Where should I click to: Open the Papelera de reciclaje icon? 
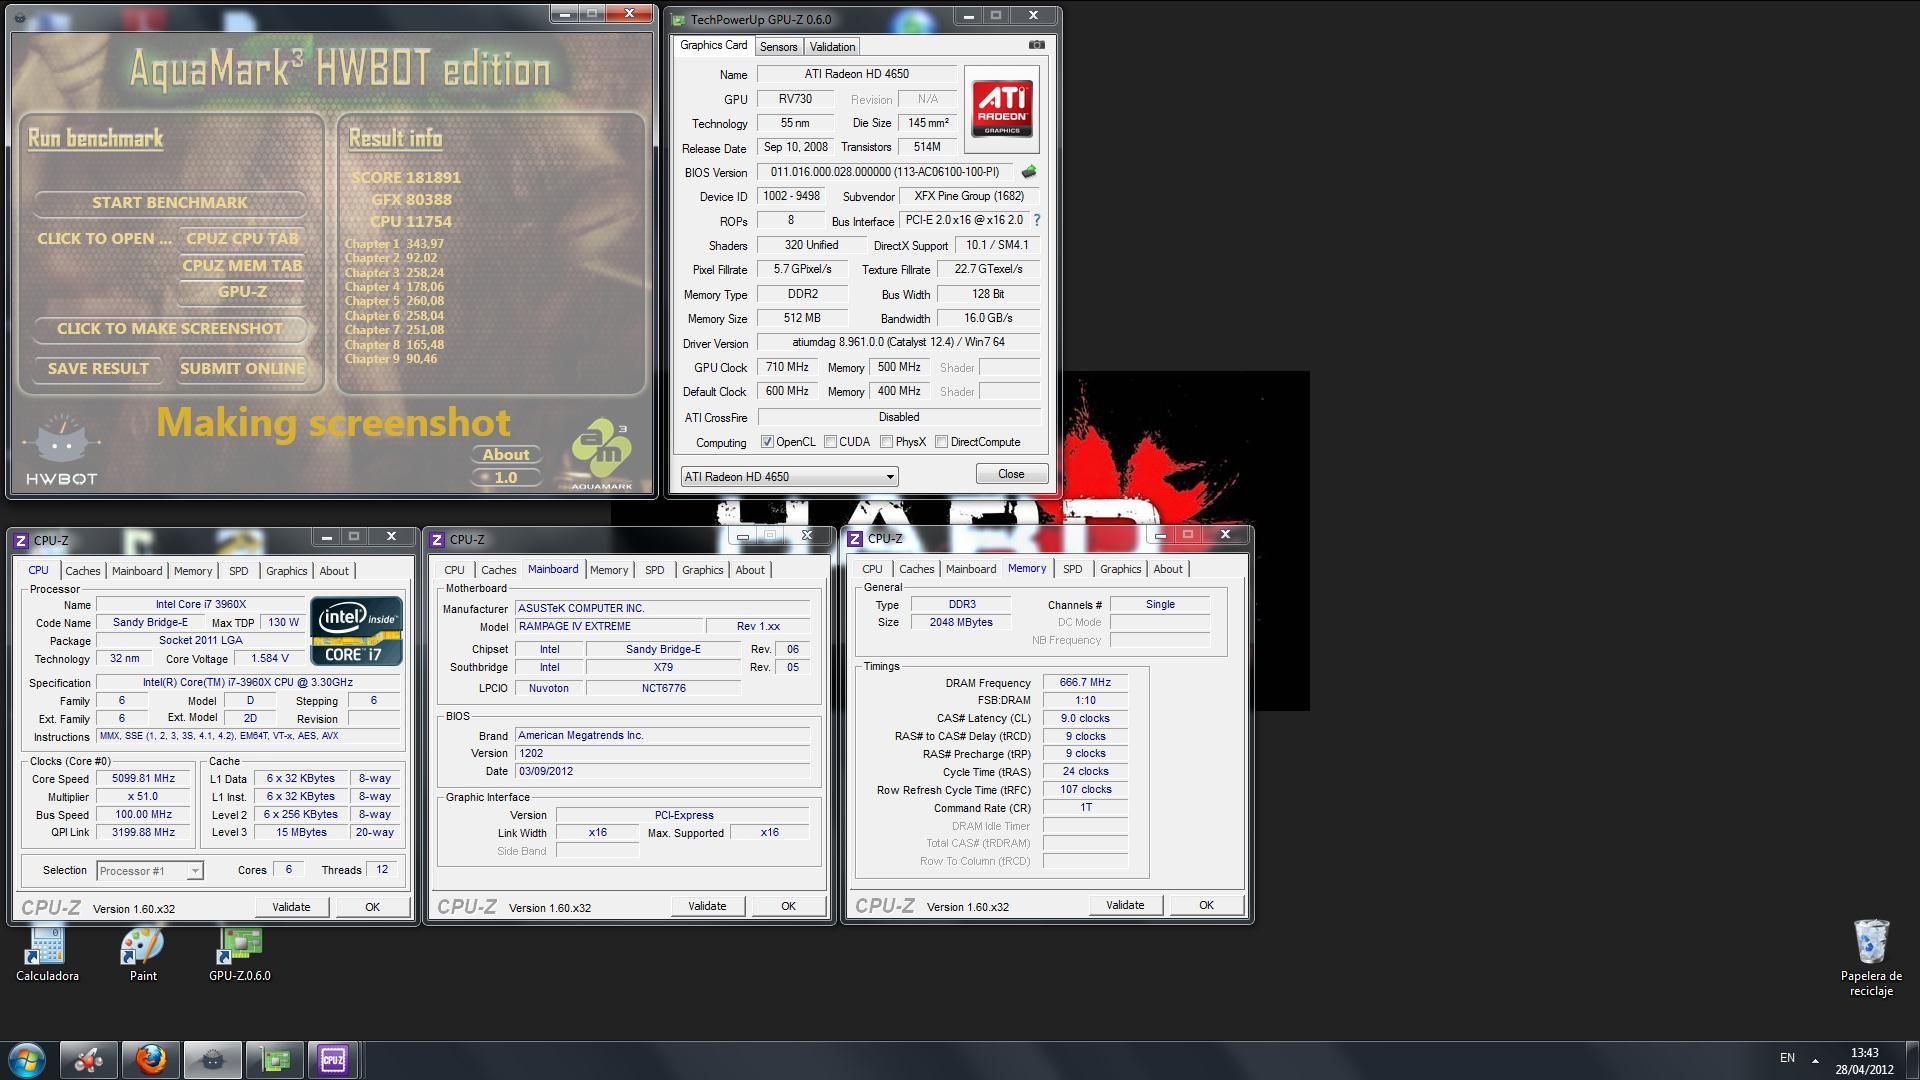point(1871,958)
